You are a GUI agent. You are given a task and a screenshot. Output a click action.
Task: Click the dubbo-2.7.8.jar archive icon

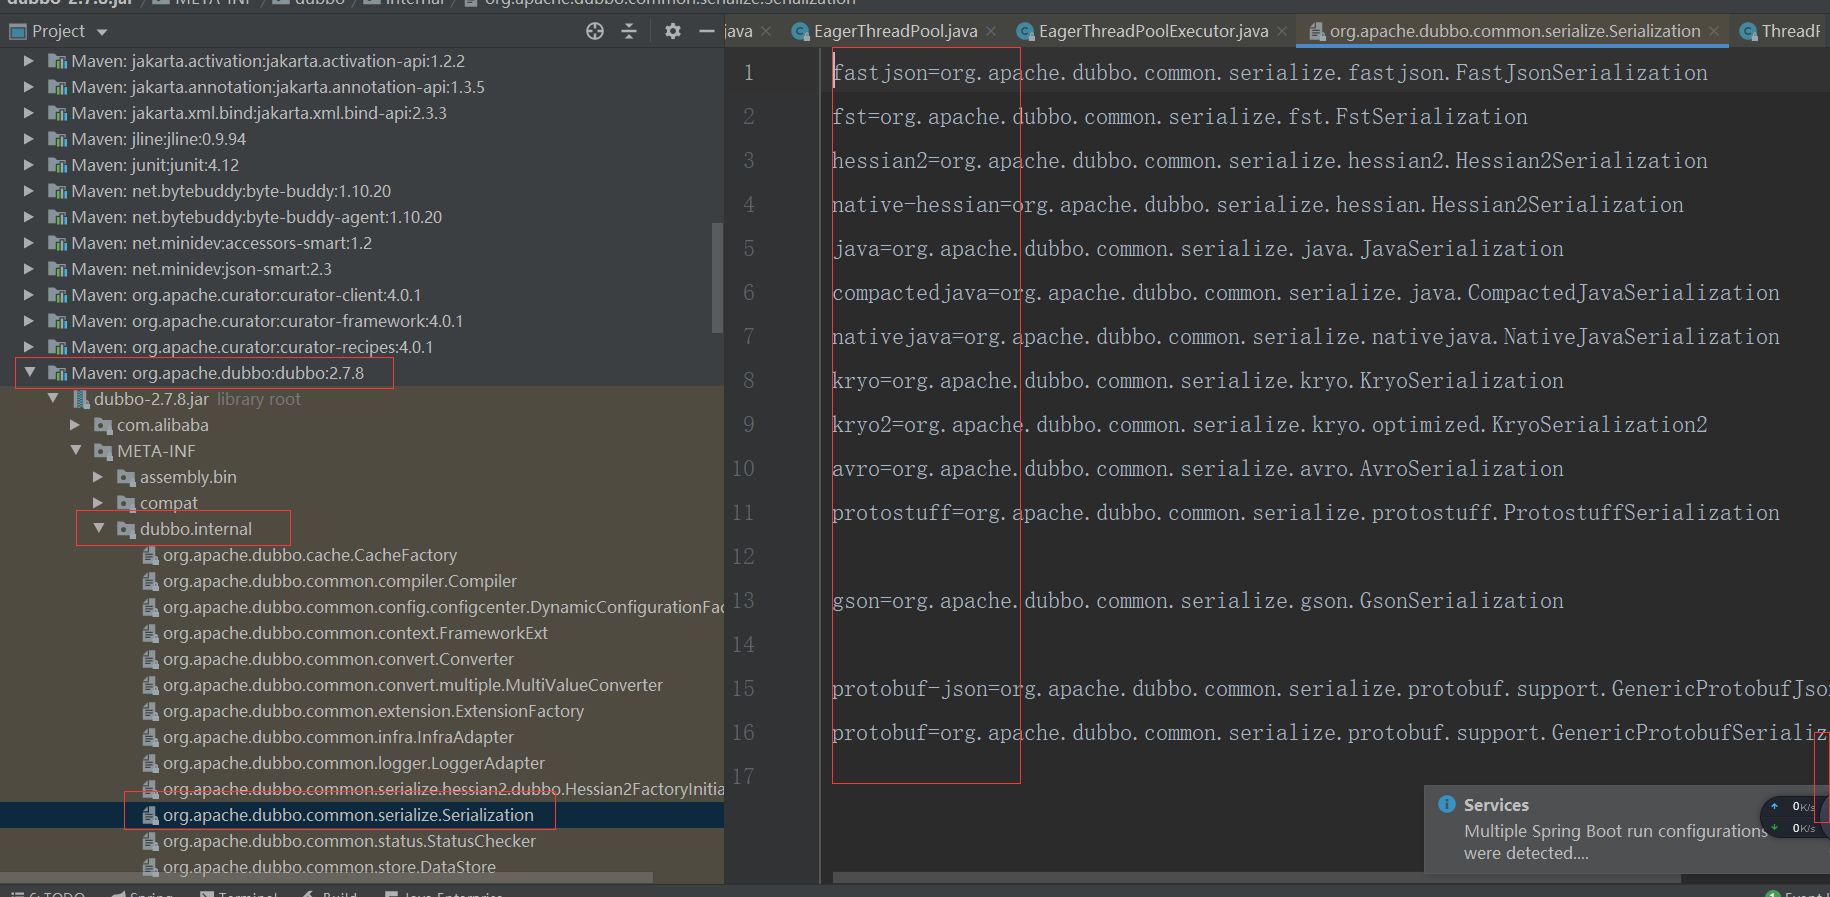coord(81,399)
